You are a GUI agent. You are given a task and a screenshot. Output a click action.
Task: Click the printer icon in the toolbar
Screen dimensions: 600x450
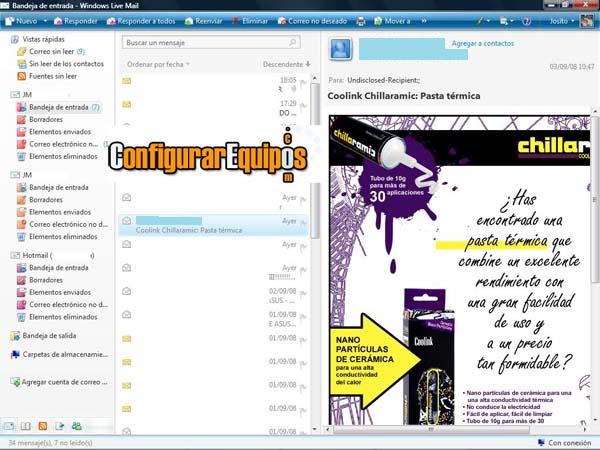360,21
